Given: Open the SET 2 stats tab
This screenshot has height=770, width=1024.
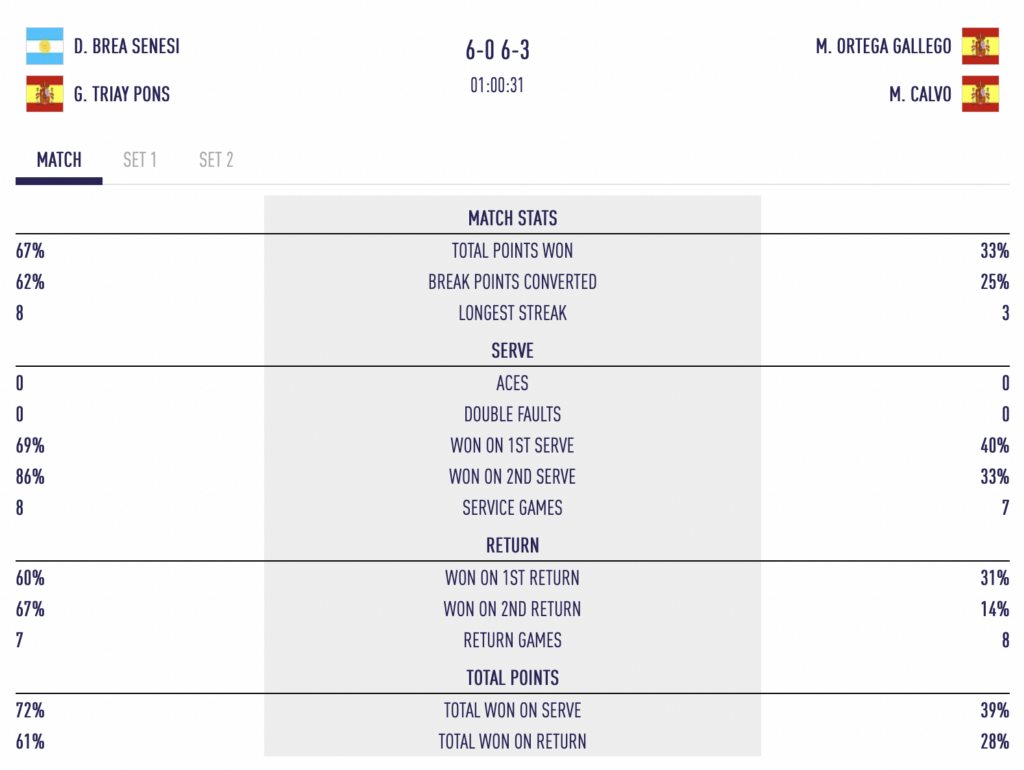Looking at the screenshot, I should pos(216,160).
